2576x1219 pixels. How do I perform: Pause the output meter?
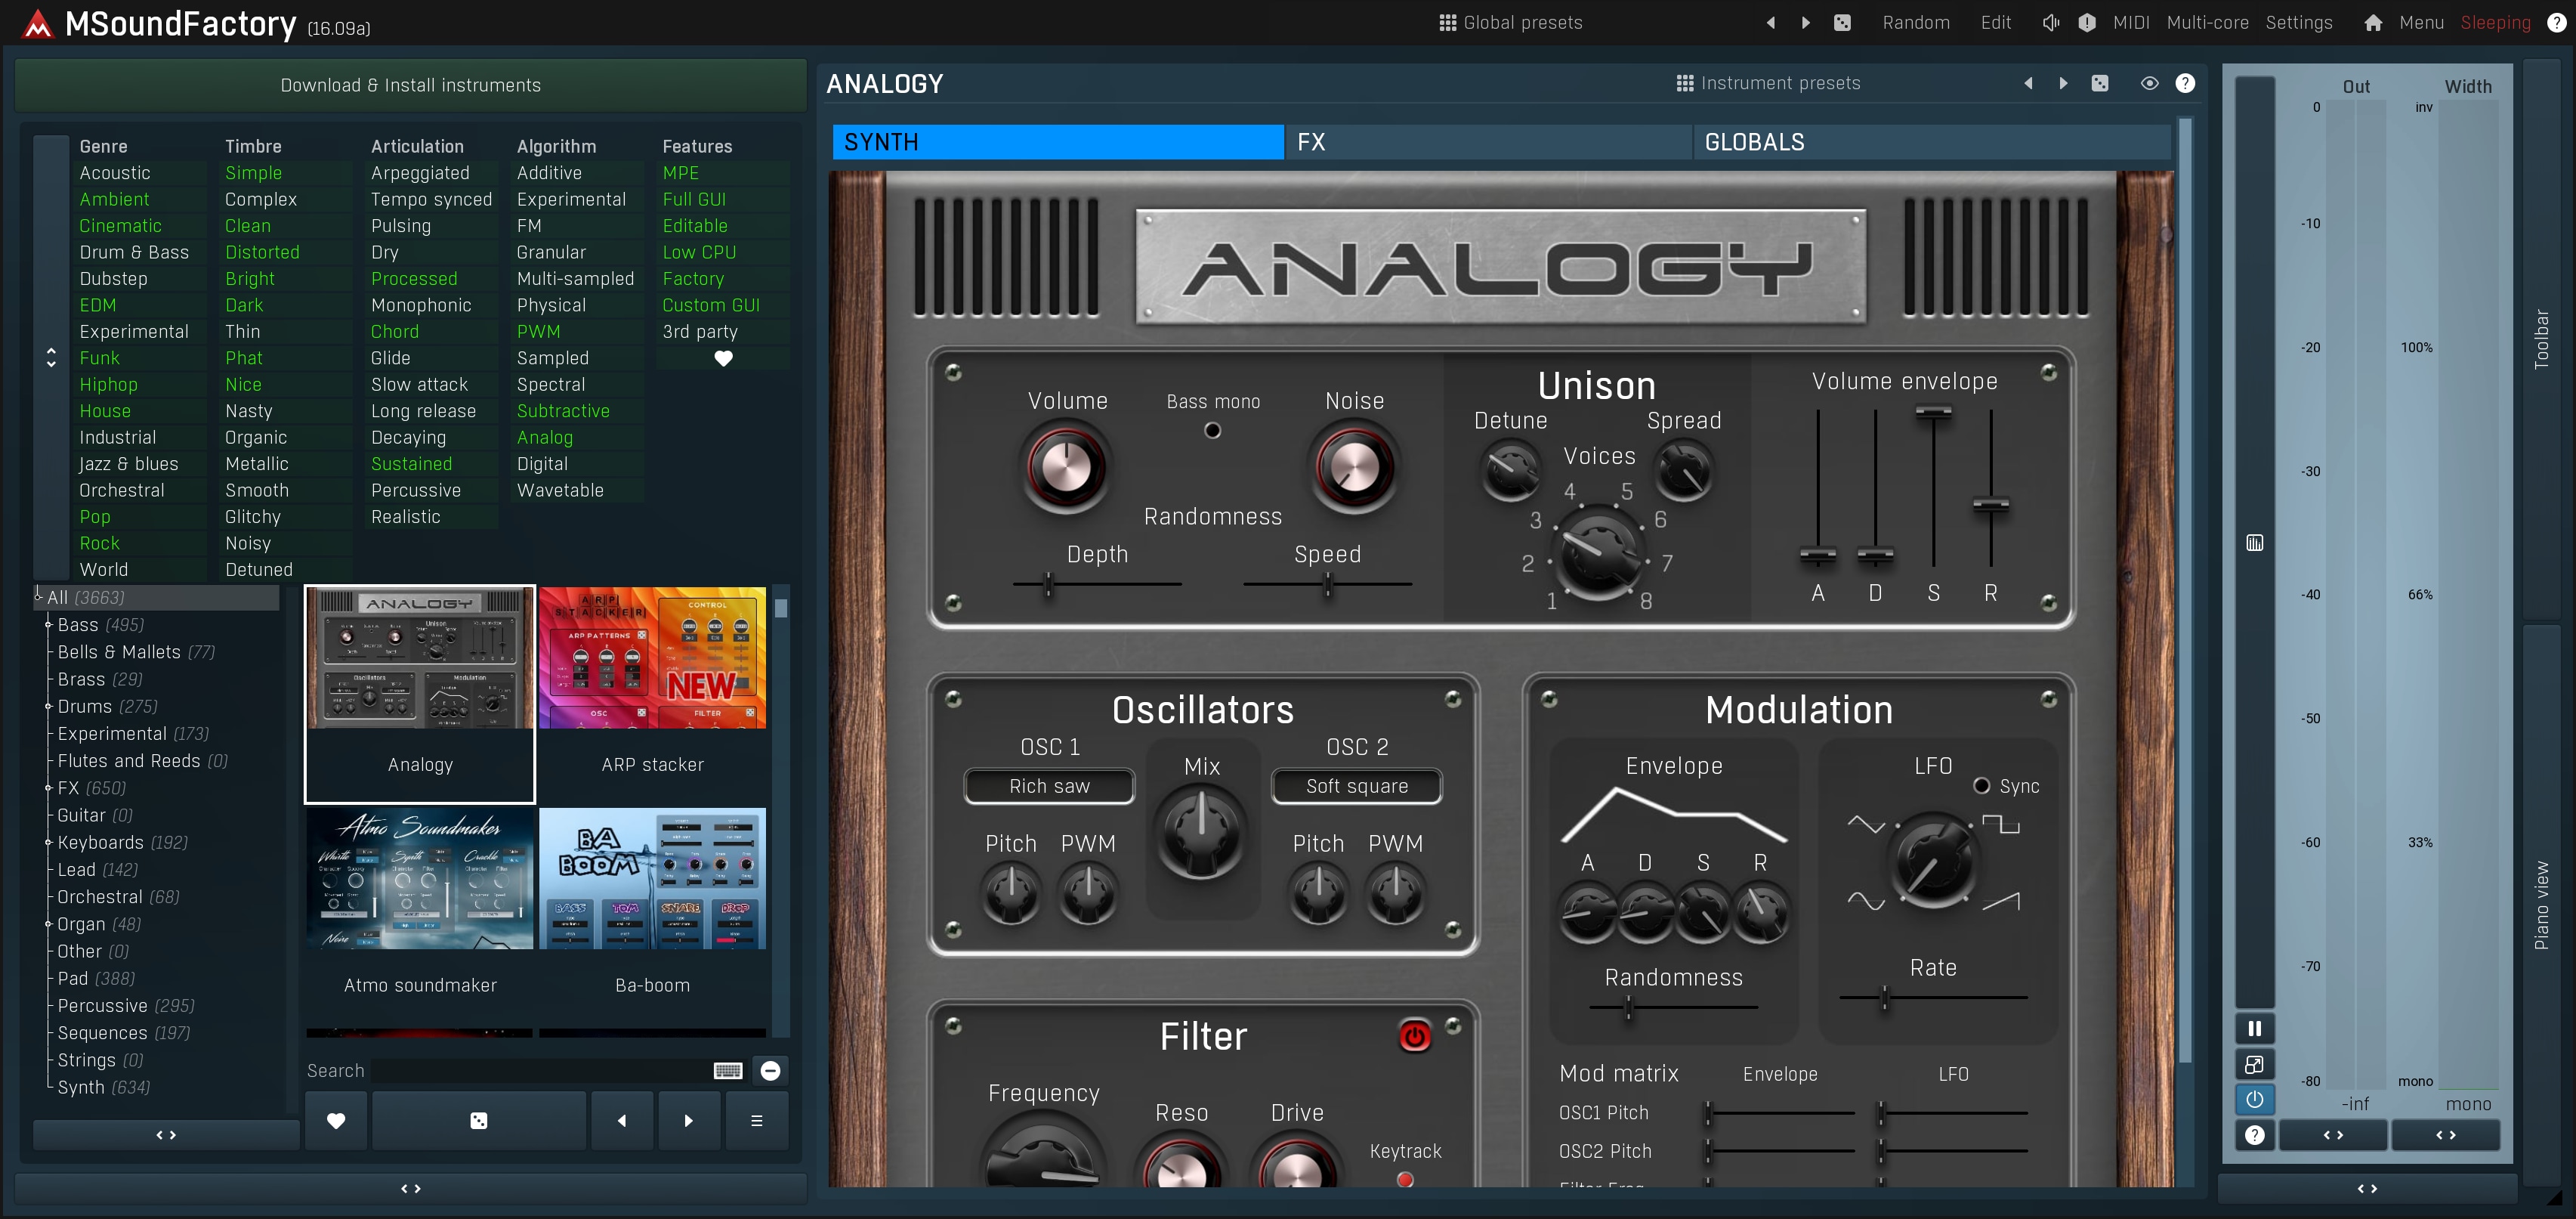click(x=2254, y=1029)
